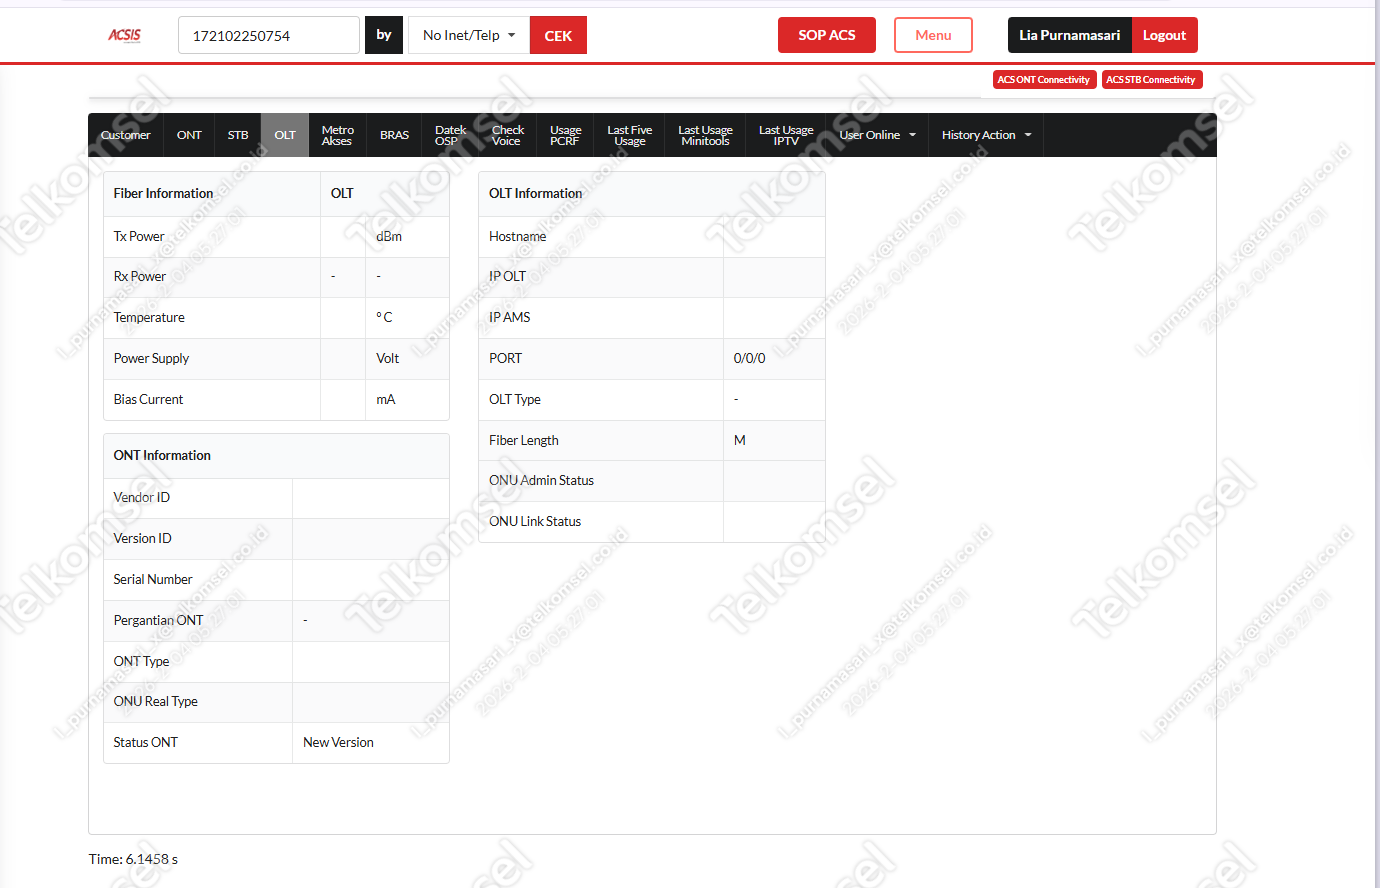Click the OLT Type label
The width and height of the screenshot is (1380, 888).
pyautogui.click(x=514, y=400)
